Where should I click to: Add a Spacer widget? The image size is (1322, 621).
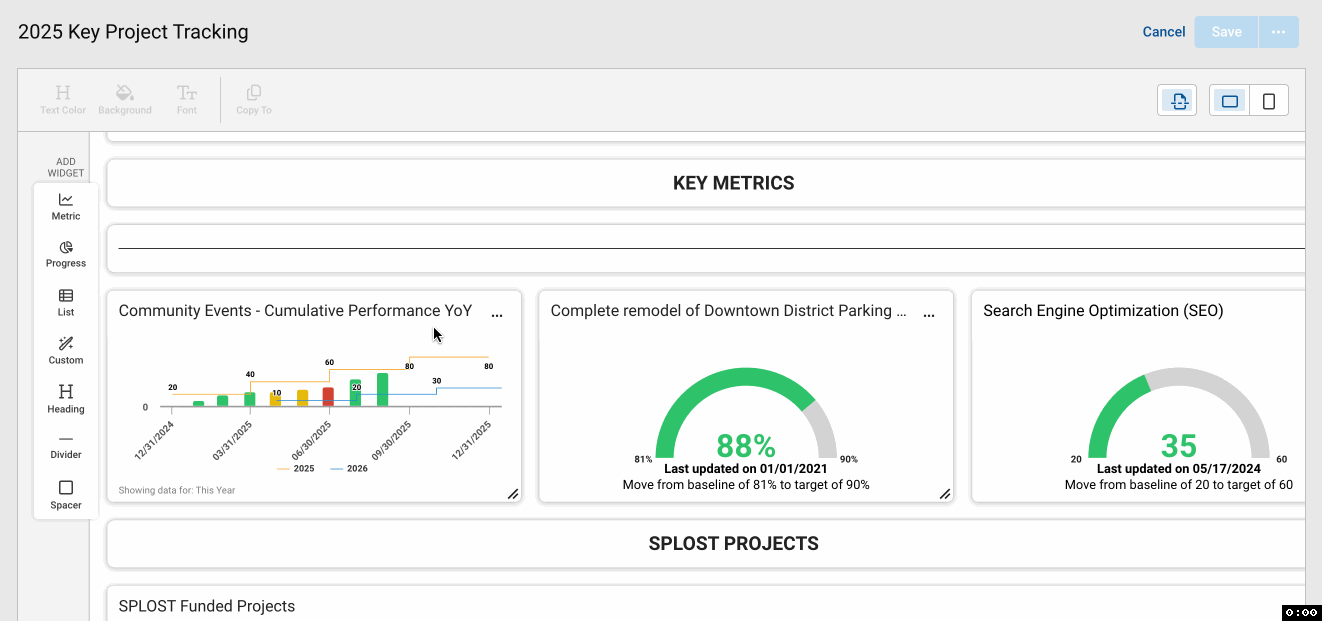[66, 495]
